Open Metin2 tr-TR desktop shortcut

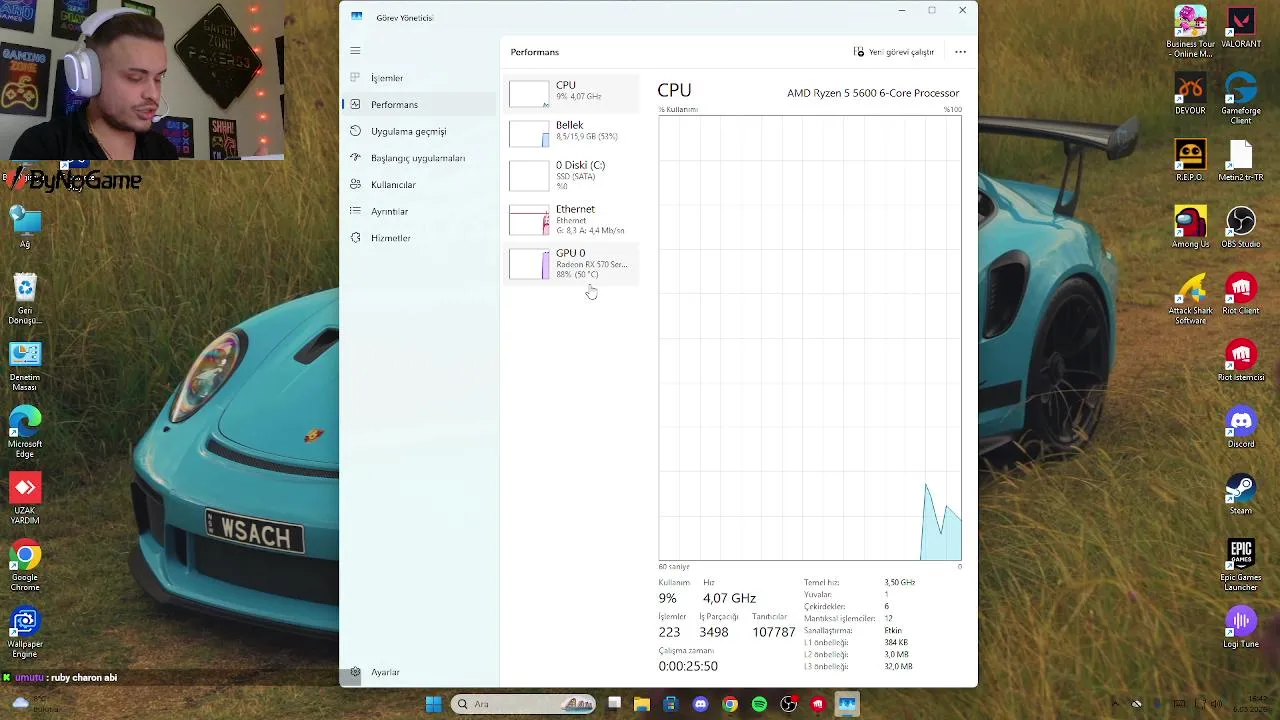tap(1241, 160)
